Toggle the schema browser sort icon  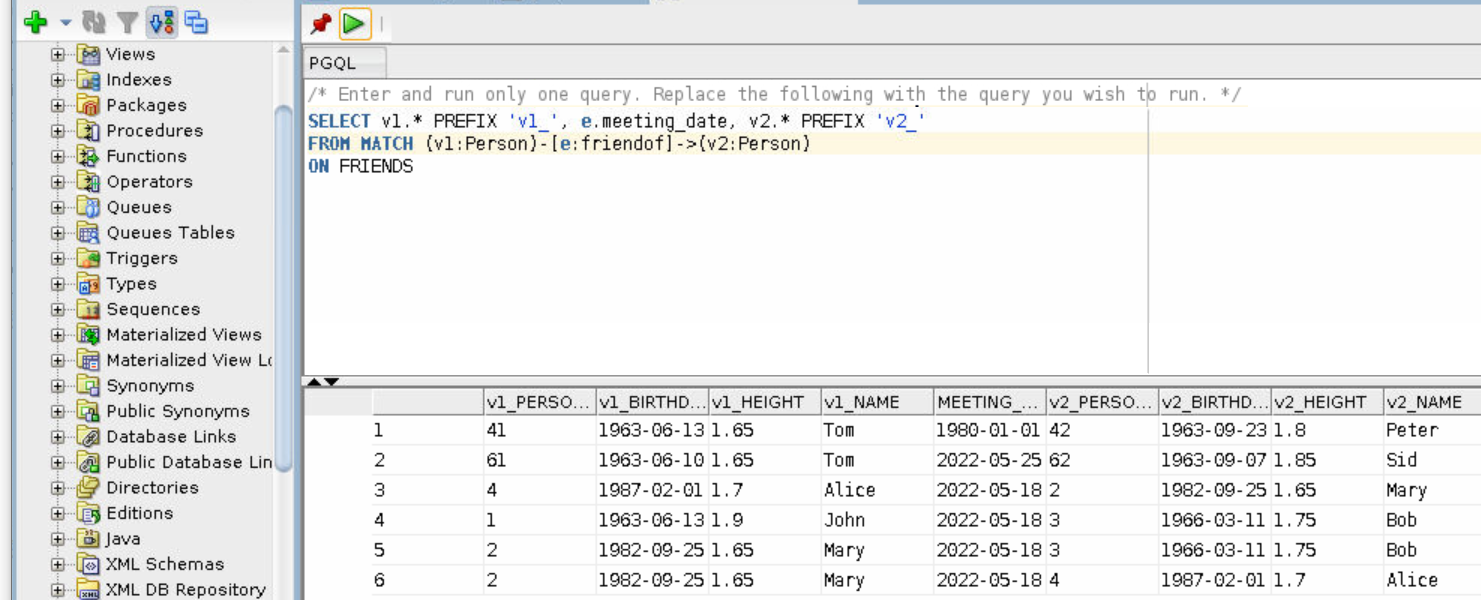161,22
